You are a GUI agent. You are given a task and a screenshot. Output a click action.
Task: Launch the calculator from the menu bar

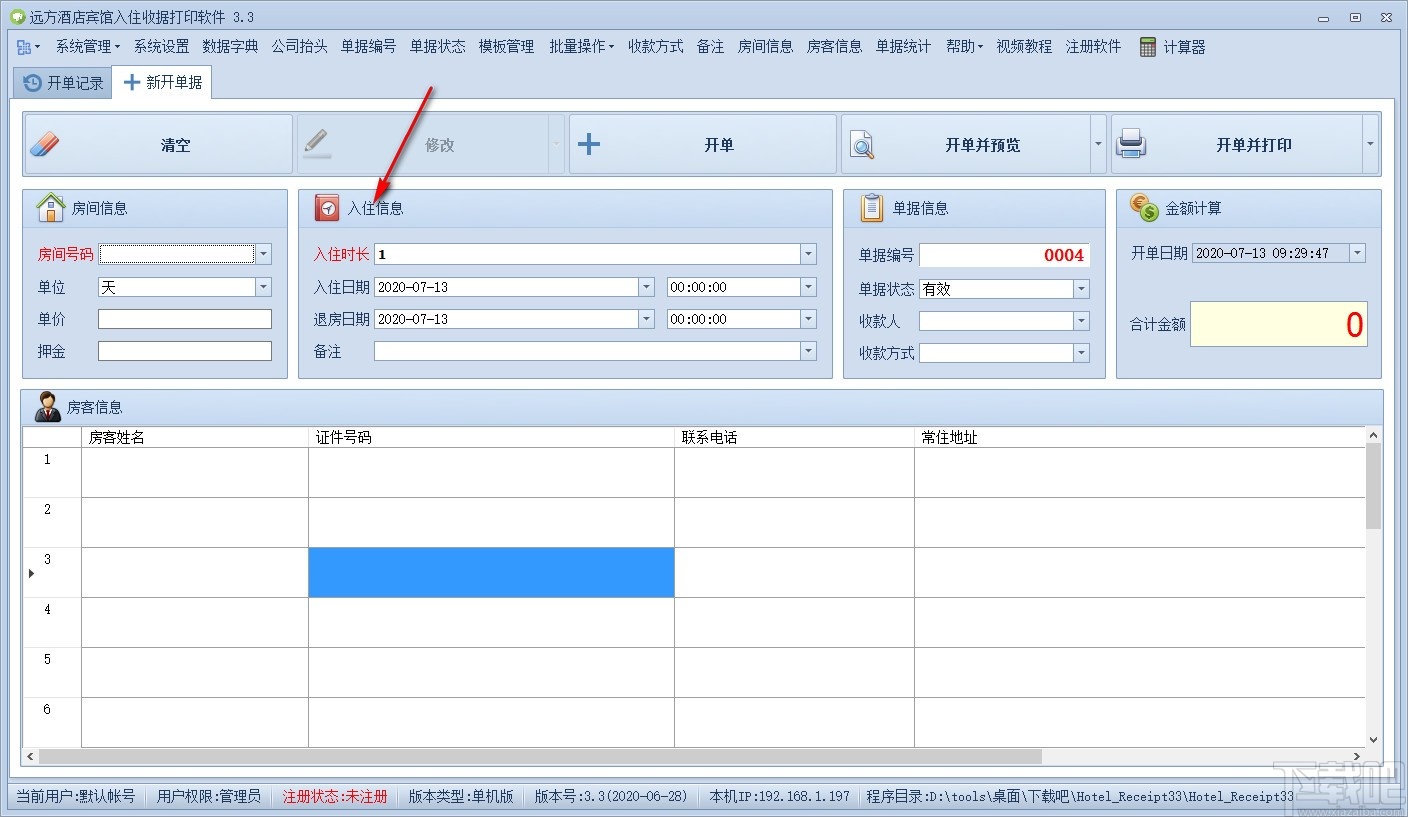pyautogui.click(x=1172, y=47)
